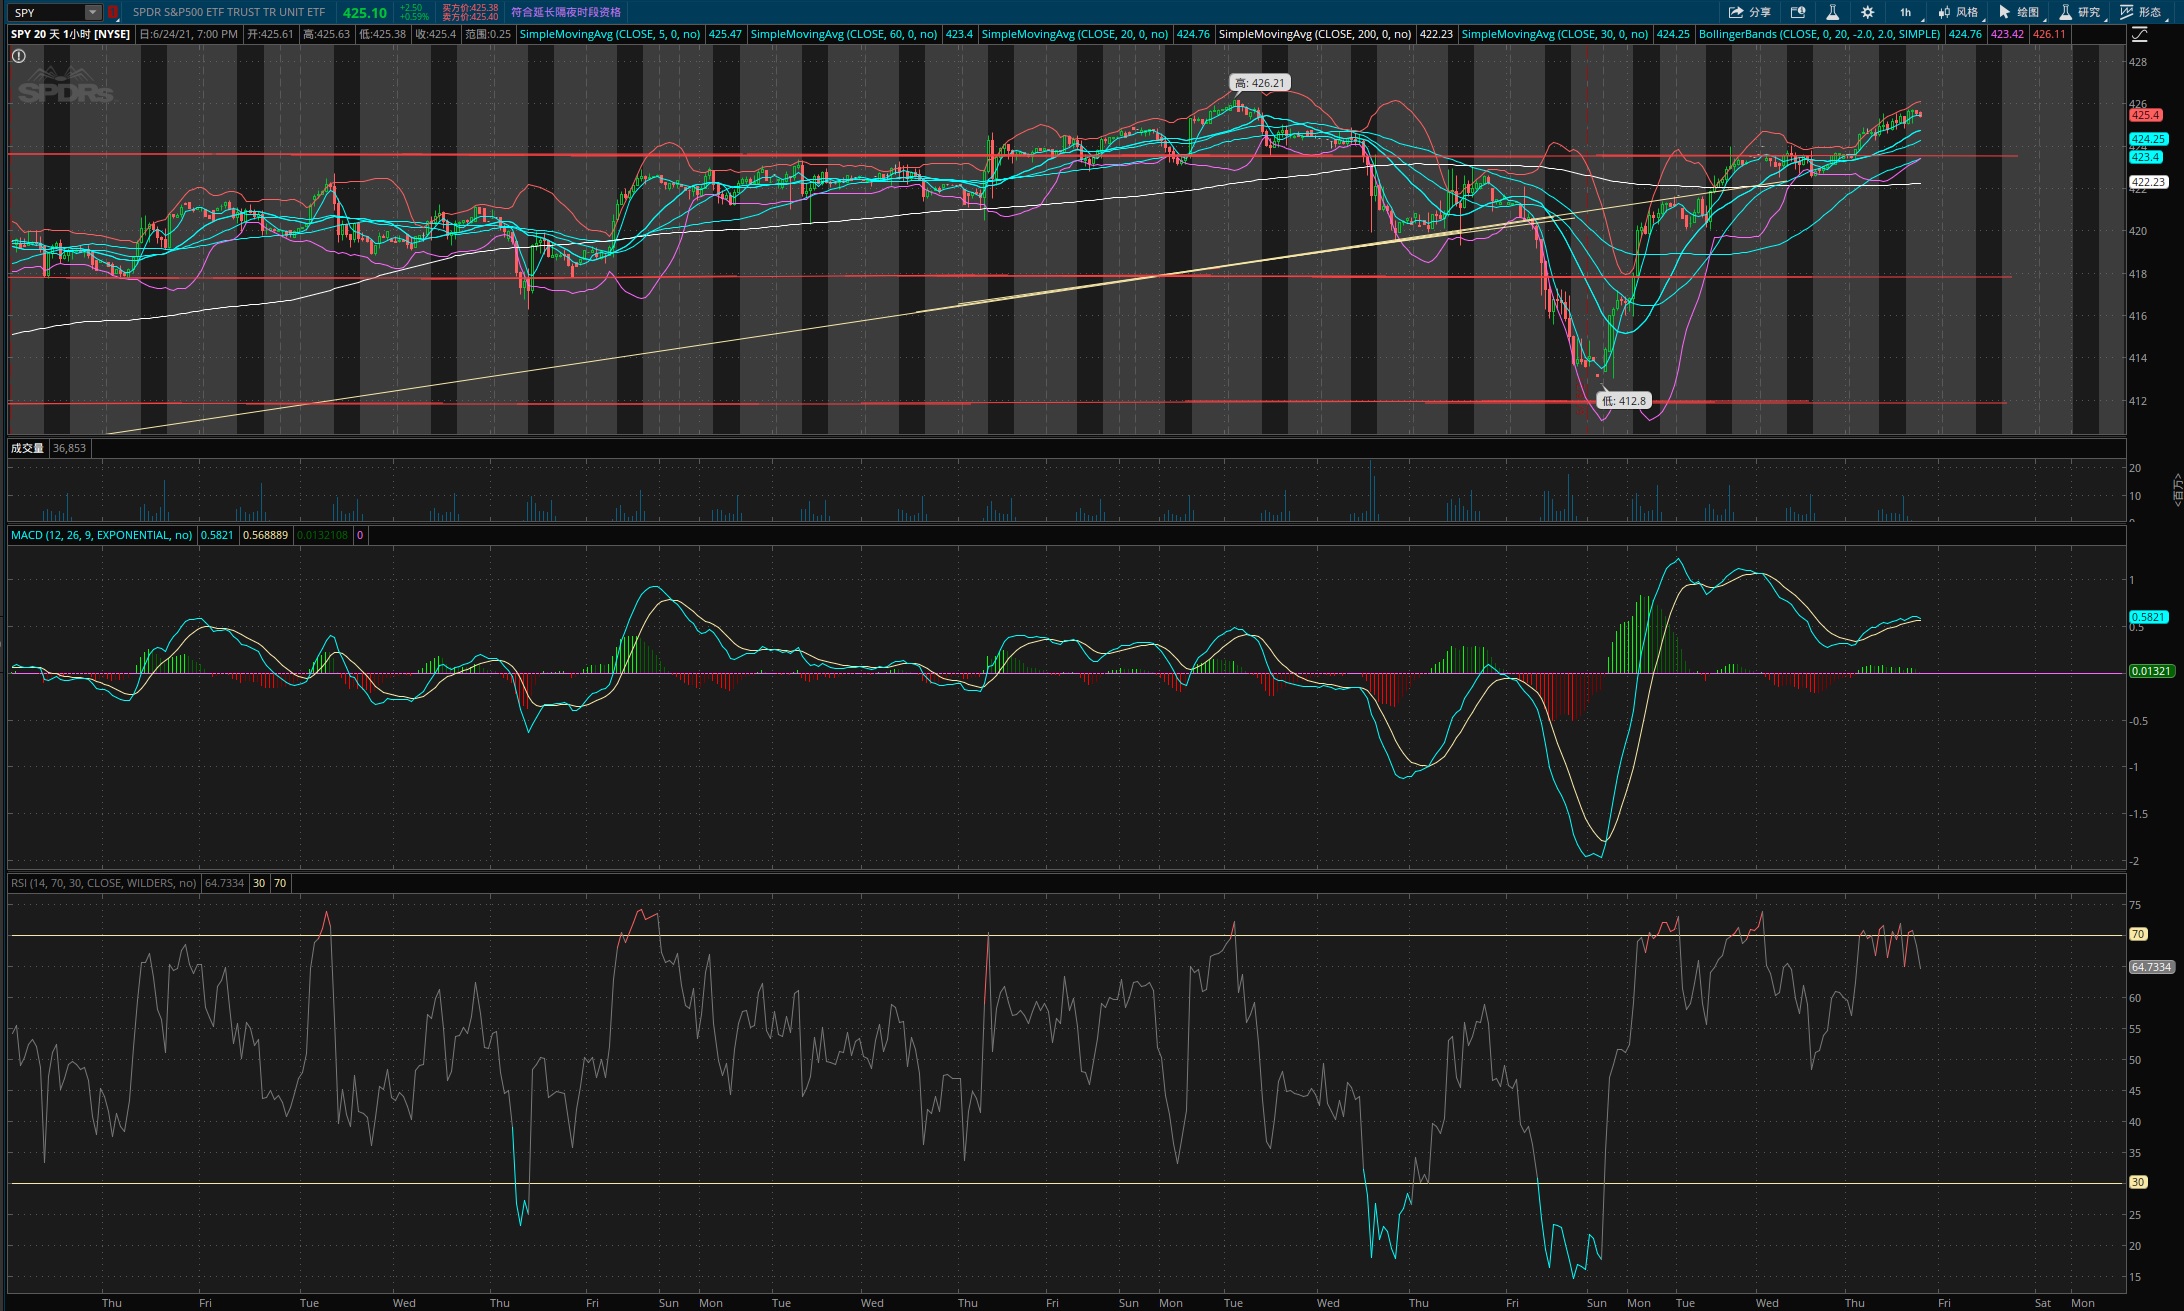This screenshot has height=1311, width=2184.
Task: Open the Patterns (形态) menu
Action: (x=2141, y=12)
